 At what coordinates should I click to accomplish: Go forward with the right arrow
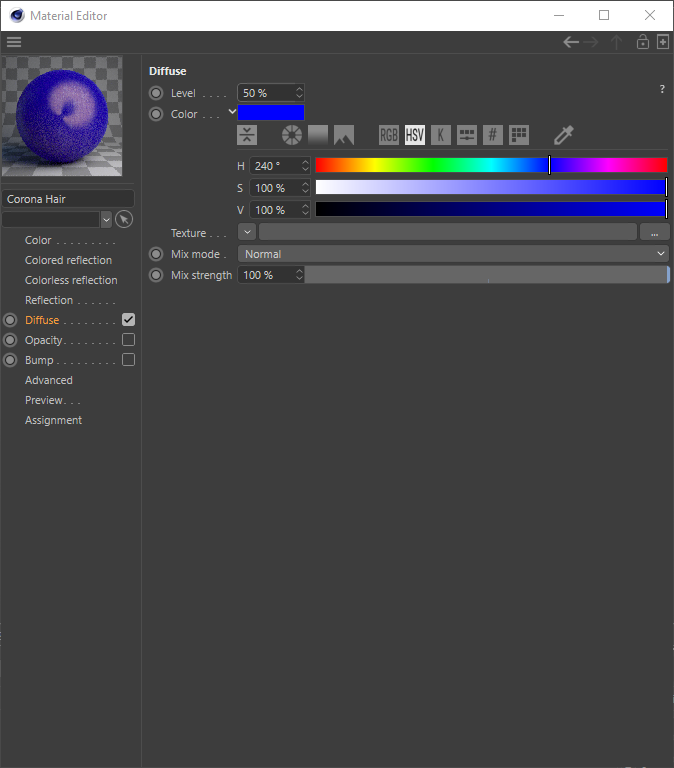coord(591,42)
